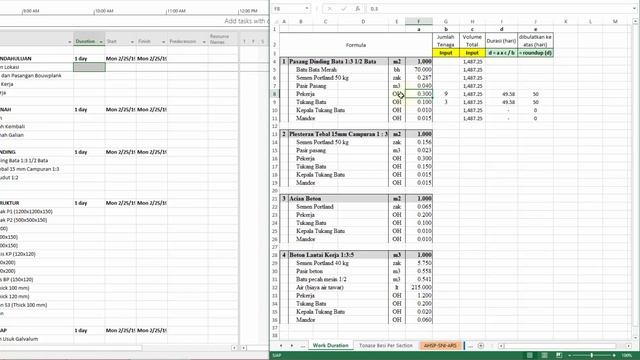Click the Excel formula bar input
Viewport: 640px width, 360px height.
click(x=499, y=9)
